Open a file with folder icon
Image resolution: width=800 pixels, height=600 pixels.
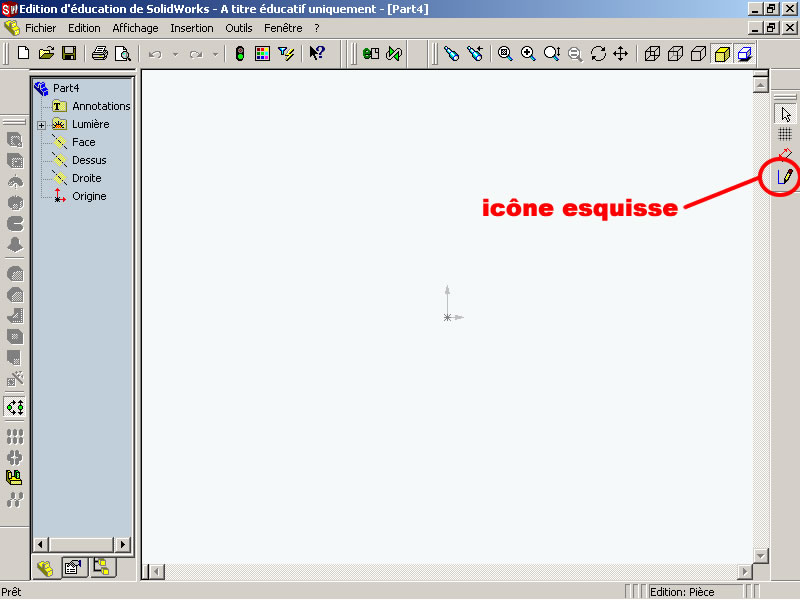(x=46, y=53)
